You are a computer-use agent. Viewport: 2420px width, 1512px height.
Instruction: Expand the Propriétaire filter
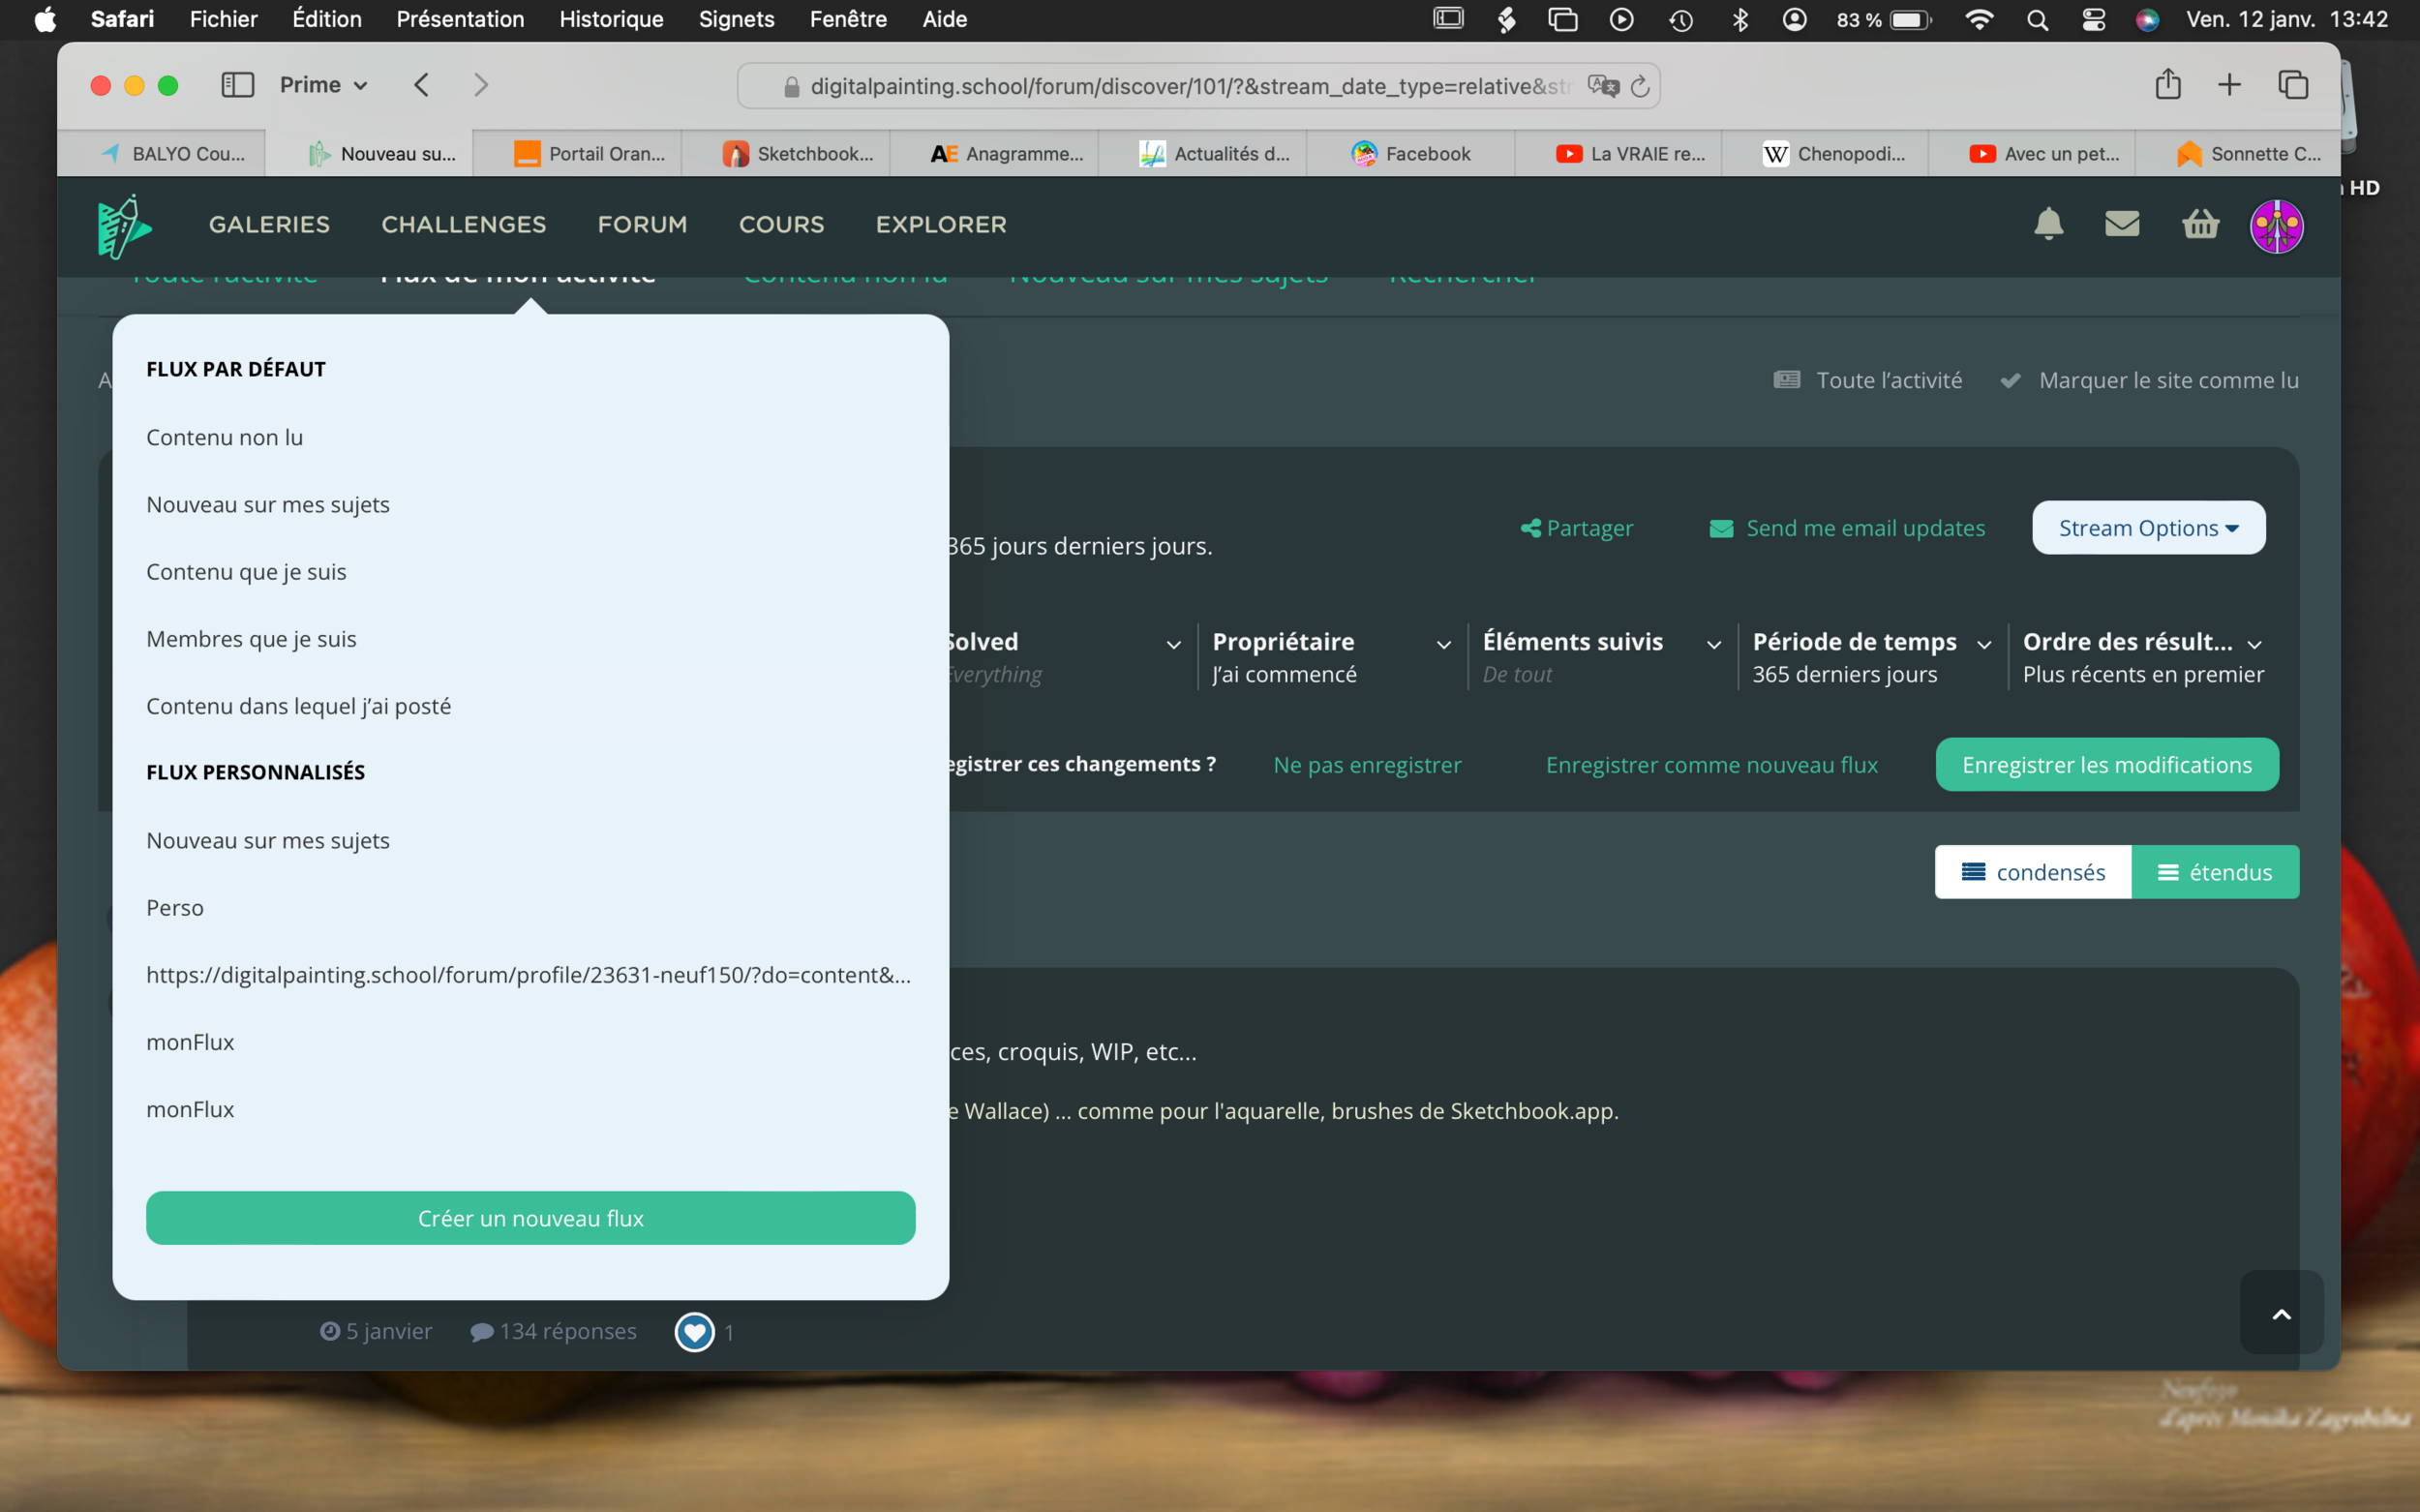1330,657
